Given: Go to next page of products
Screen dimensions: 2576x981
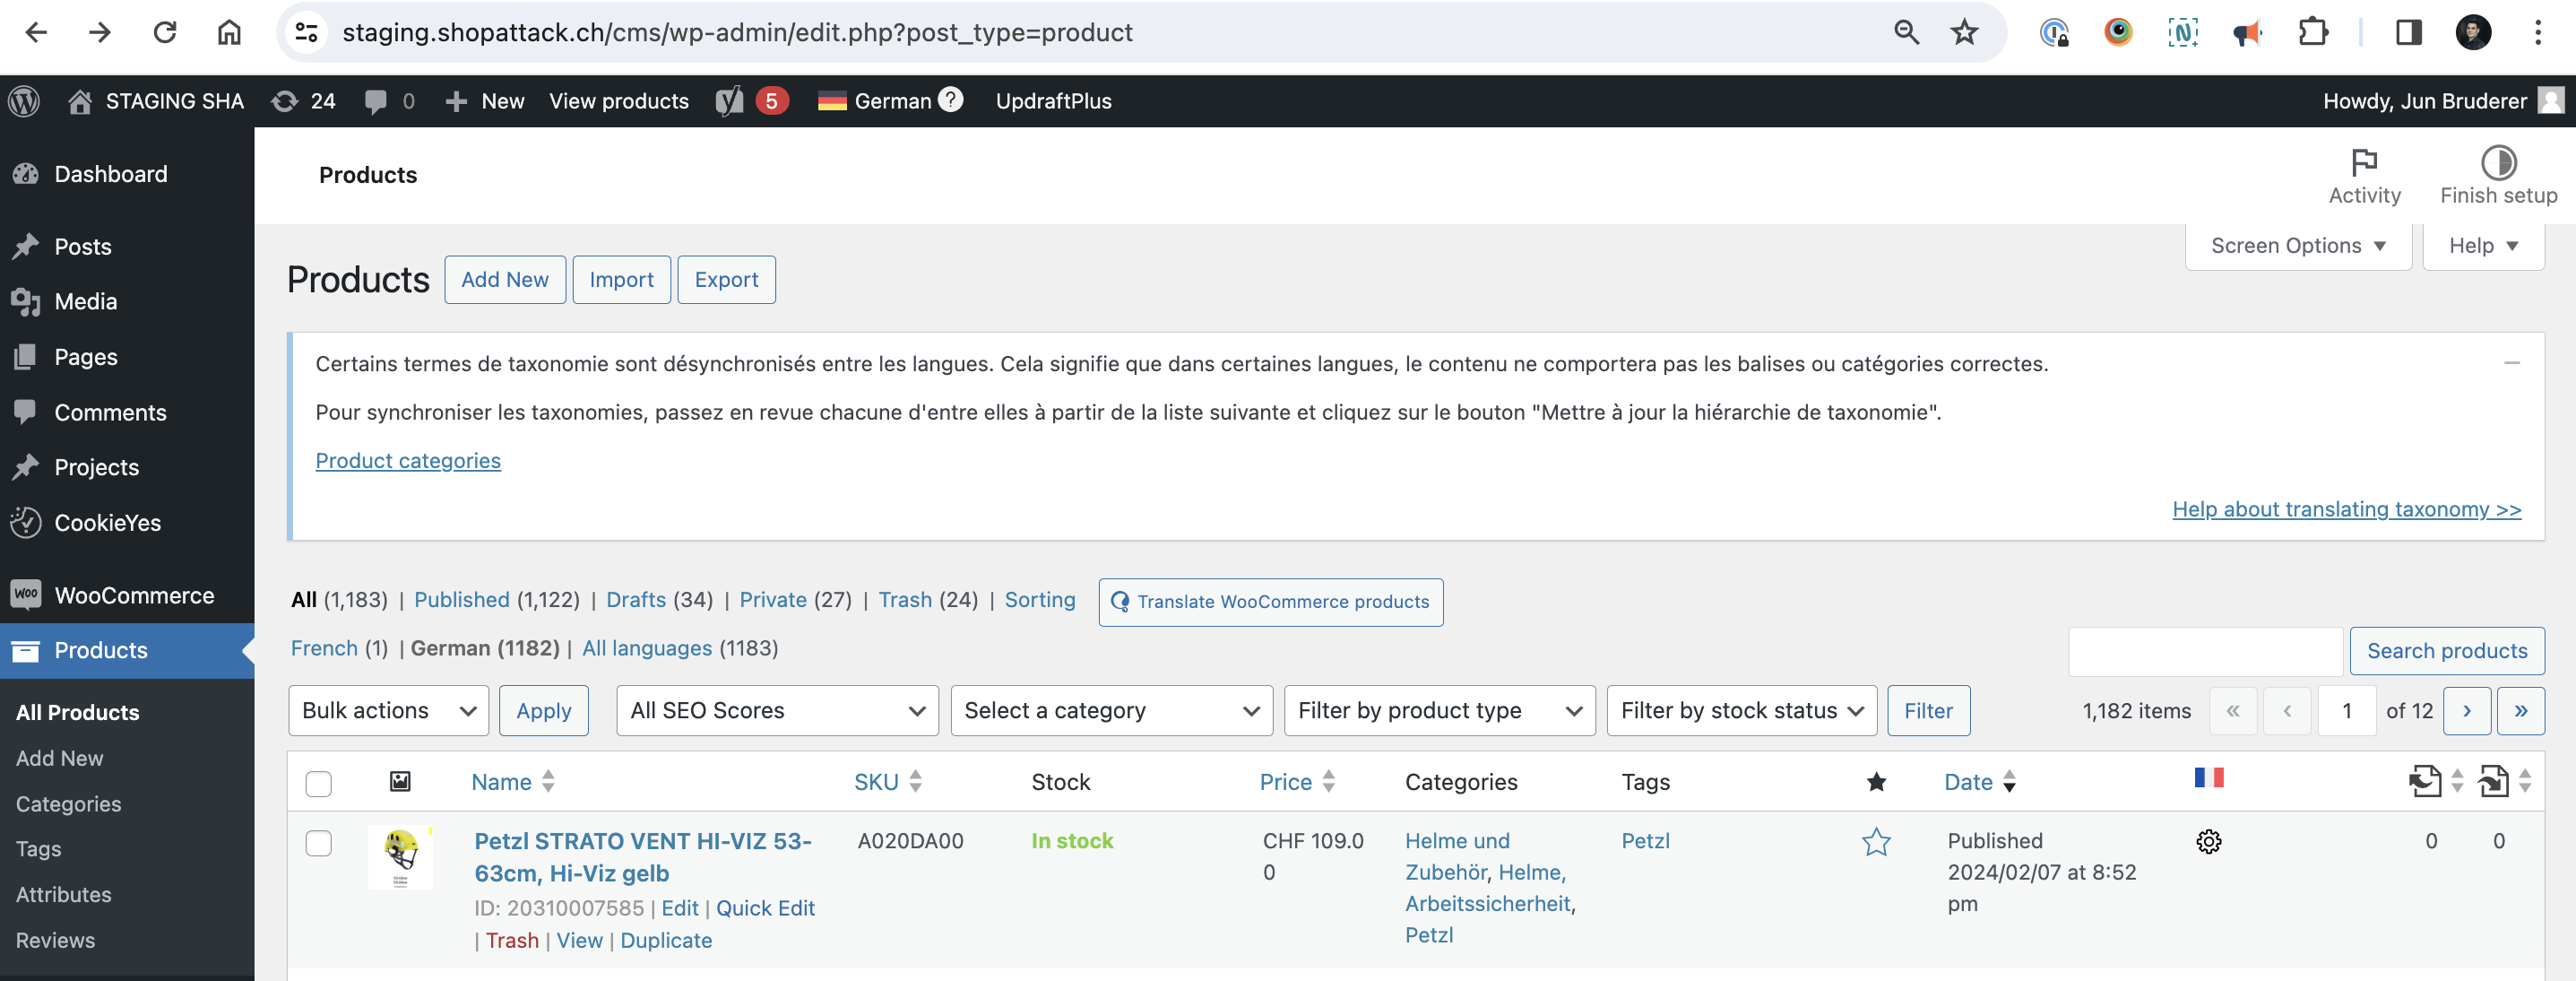Looking at the screenshot, I should pos(2466,711).
